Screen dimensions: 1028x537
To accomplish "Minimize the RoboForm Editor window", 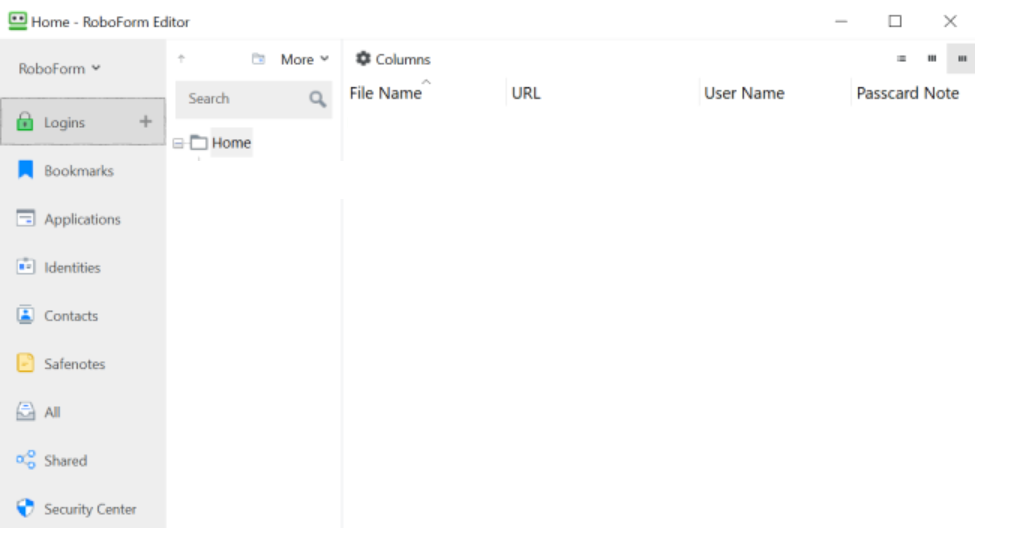I will point(841,22).
